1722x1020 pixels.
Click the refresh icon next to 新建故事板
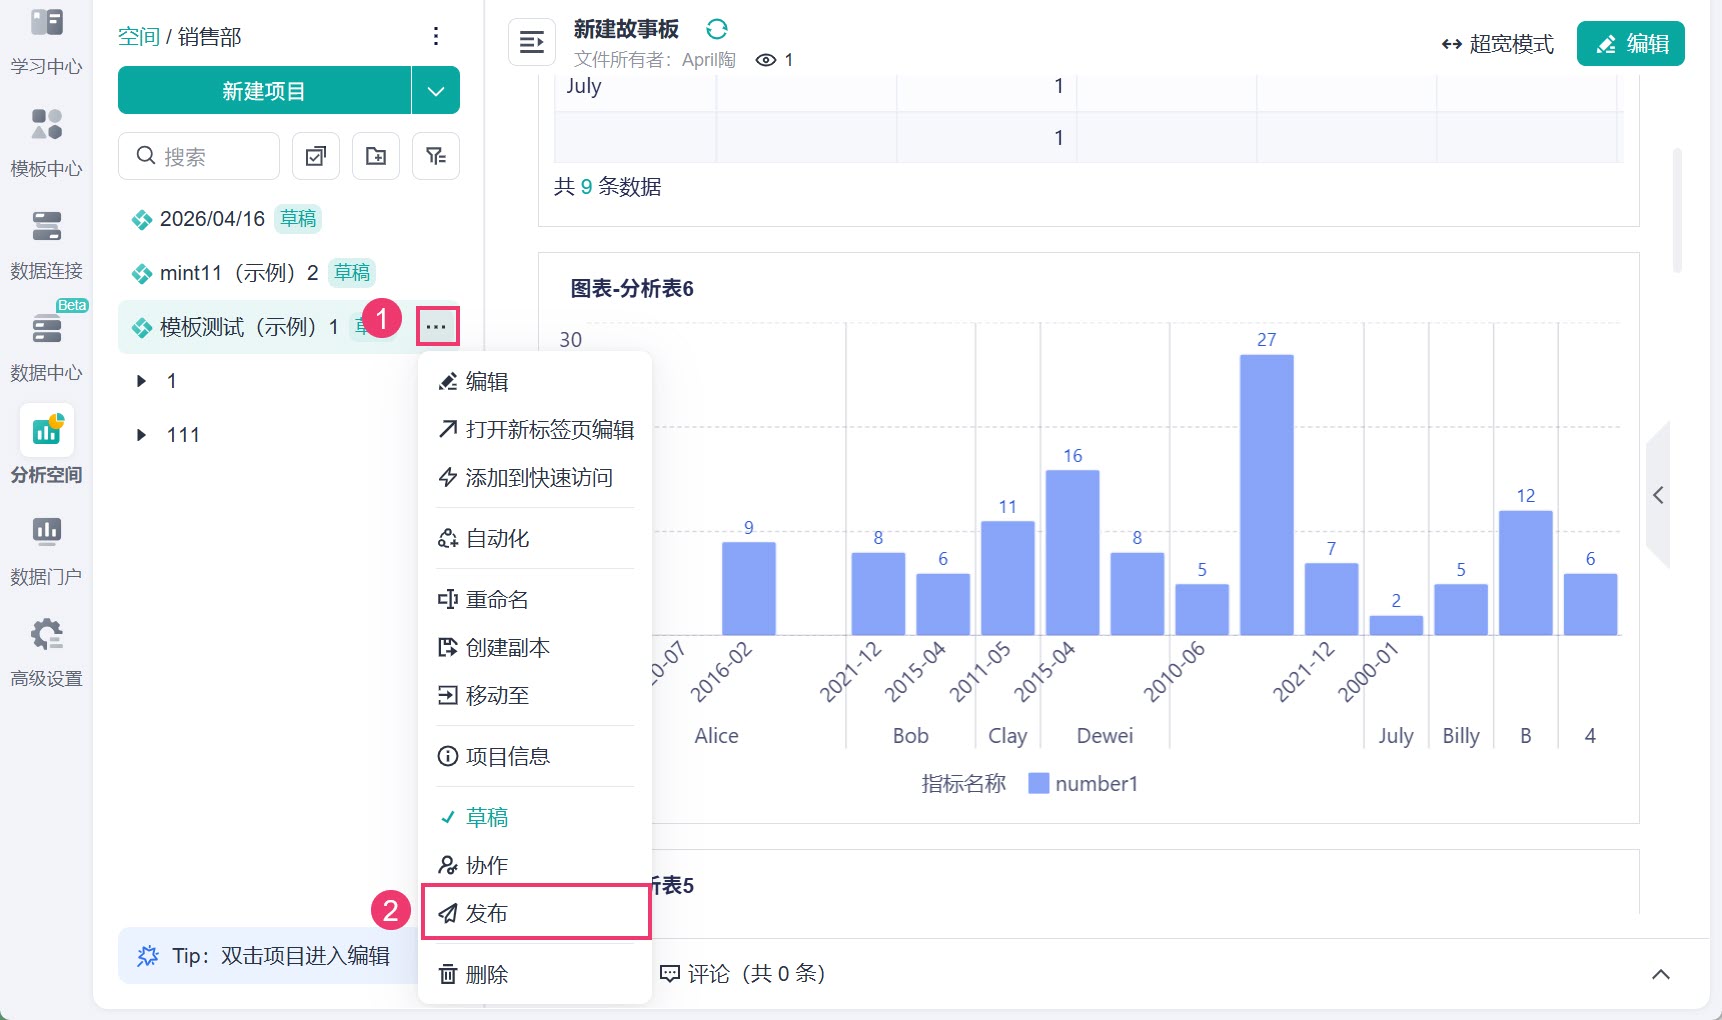point(717,29)
